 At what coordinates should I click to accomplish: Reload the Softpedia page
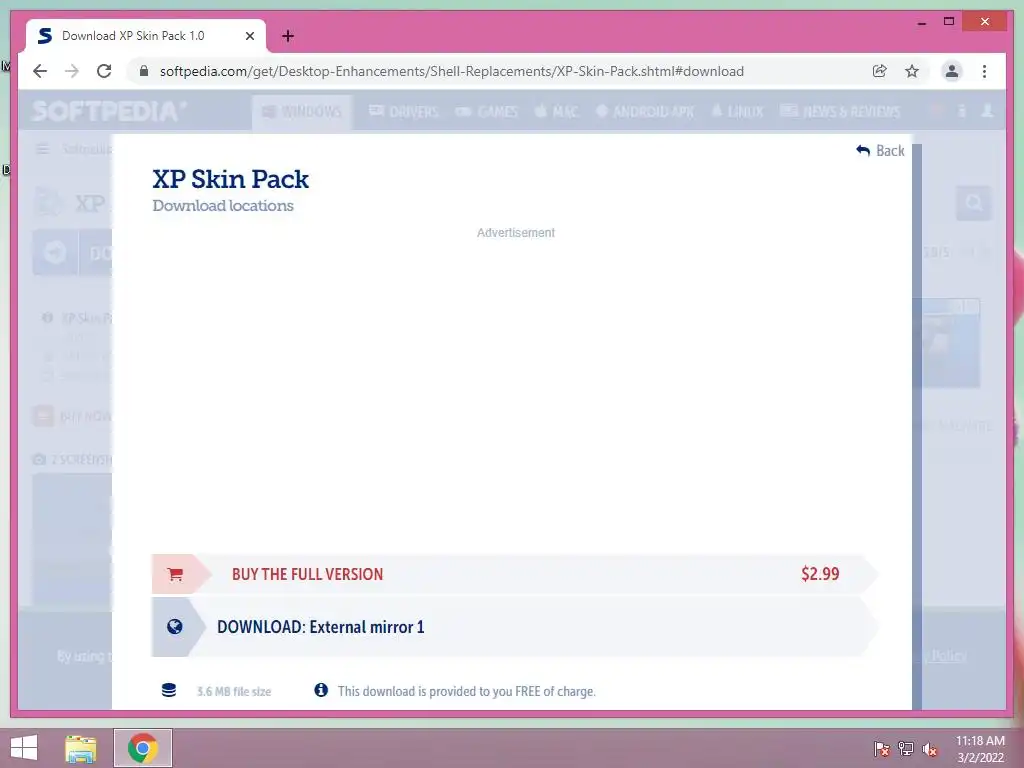tap(104, 71)
